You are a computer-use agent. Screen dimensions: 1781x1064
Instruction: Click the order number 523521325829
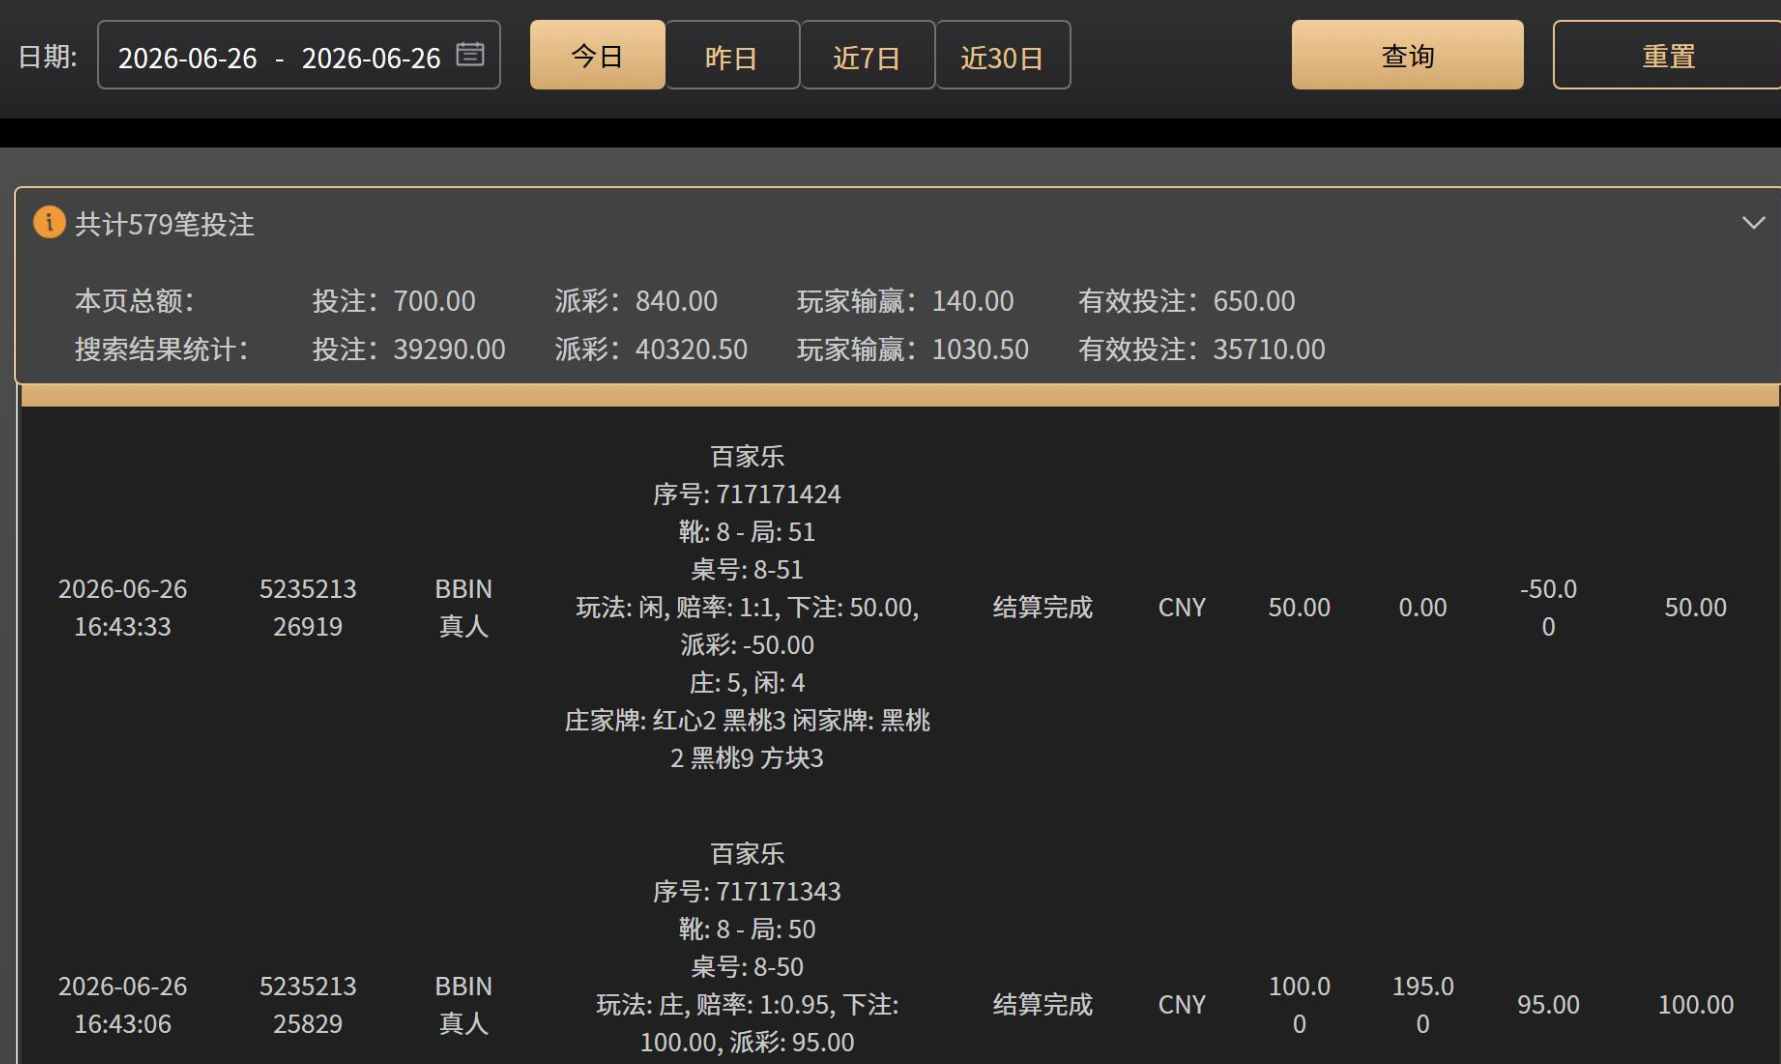tap(308, 1005)
